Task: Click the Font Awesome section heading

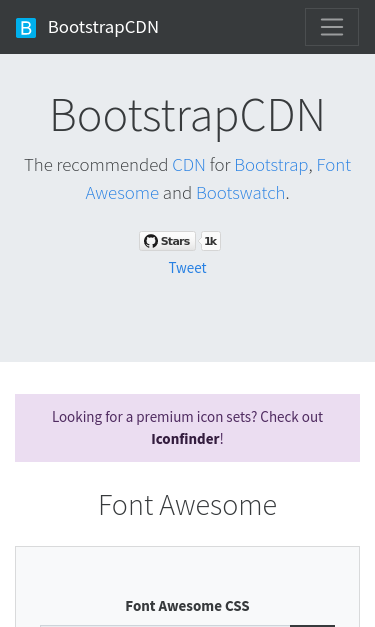Action: pos(188,505)
